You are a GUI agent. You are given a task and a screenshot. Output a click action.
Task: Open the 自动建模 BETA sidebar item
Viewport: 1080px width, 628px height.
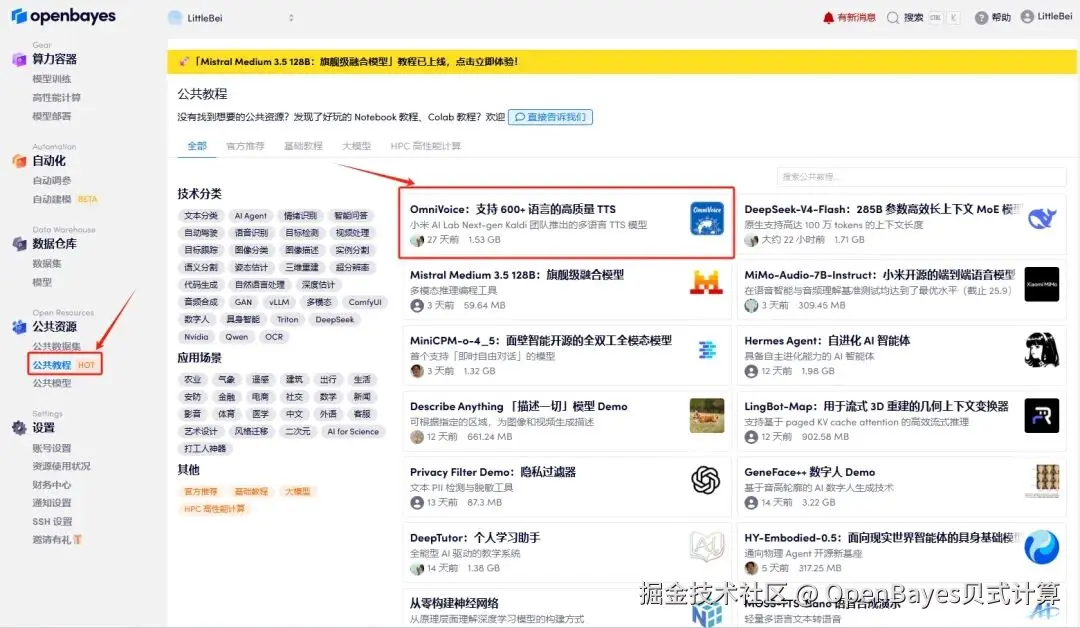point(65,199)
